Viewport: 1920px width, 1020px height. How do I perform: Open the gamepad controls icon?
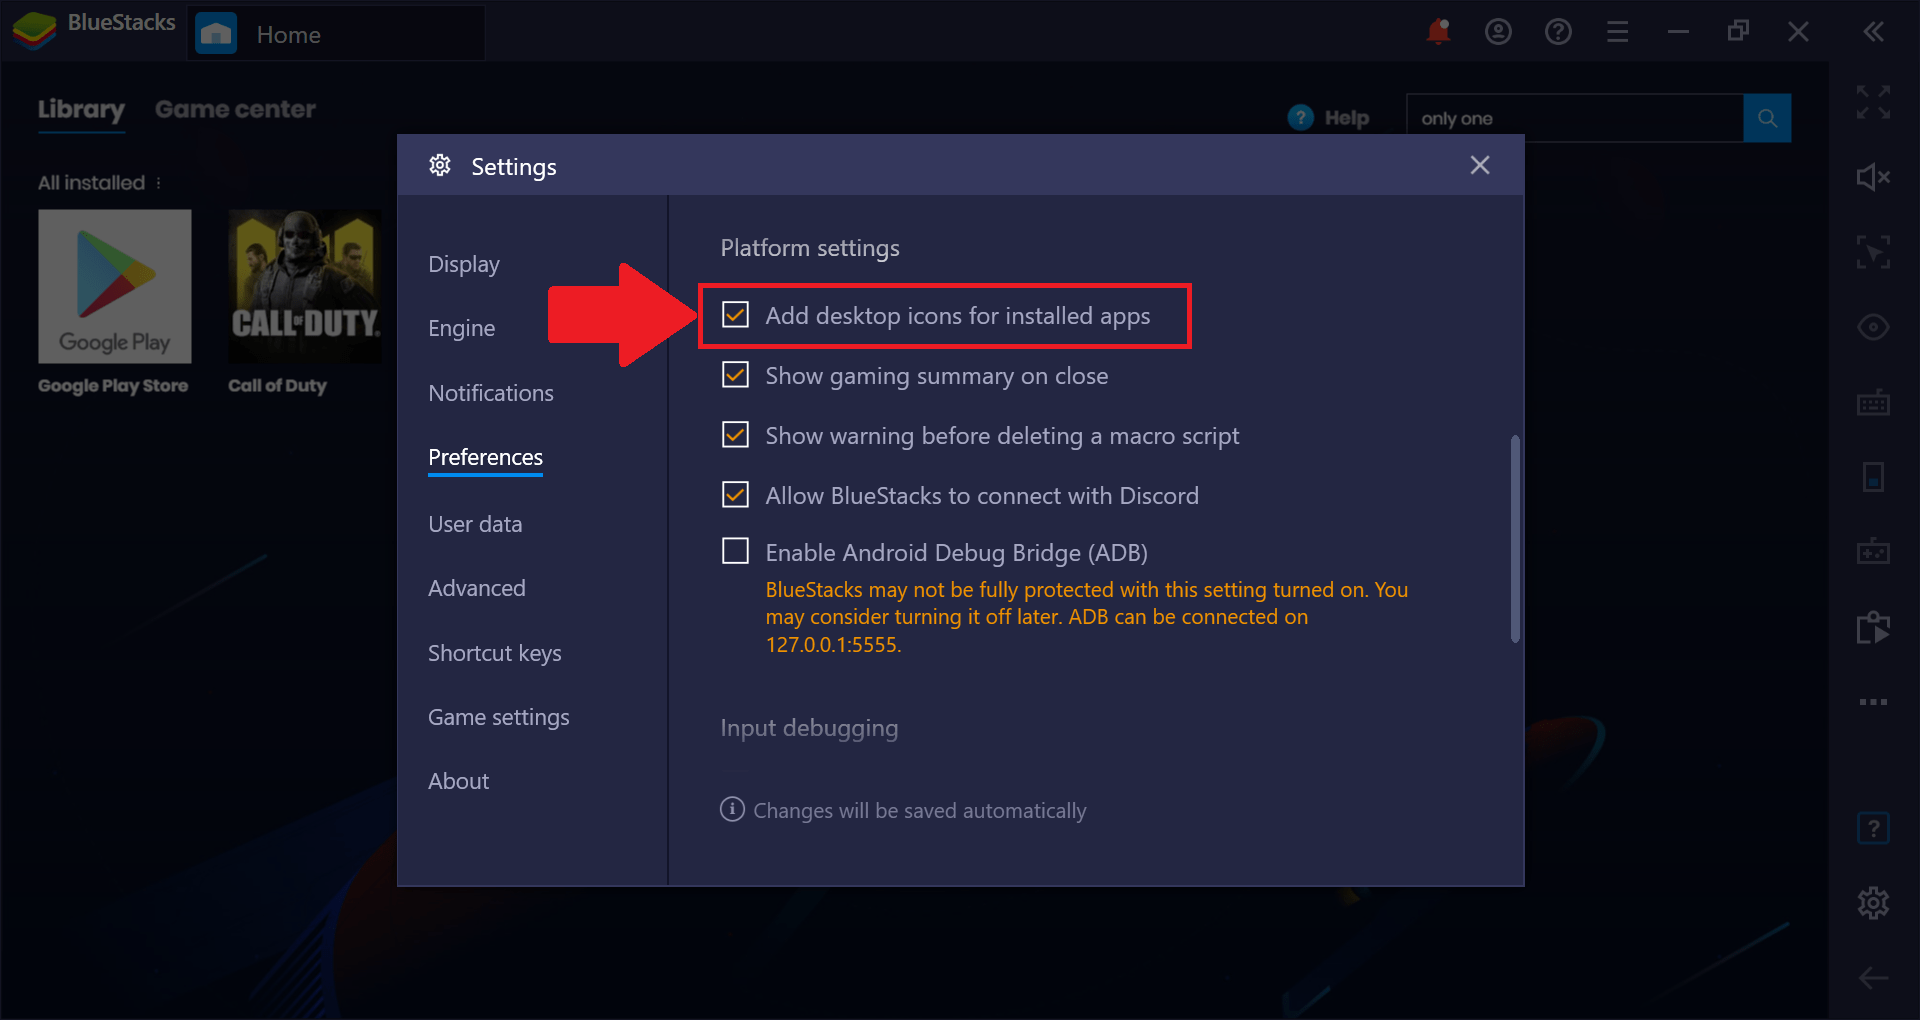pyautogui.click(x=1873, y=551)
